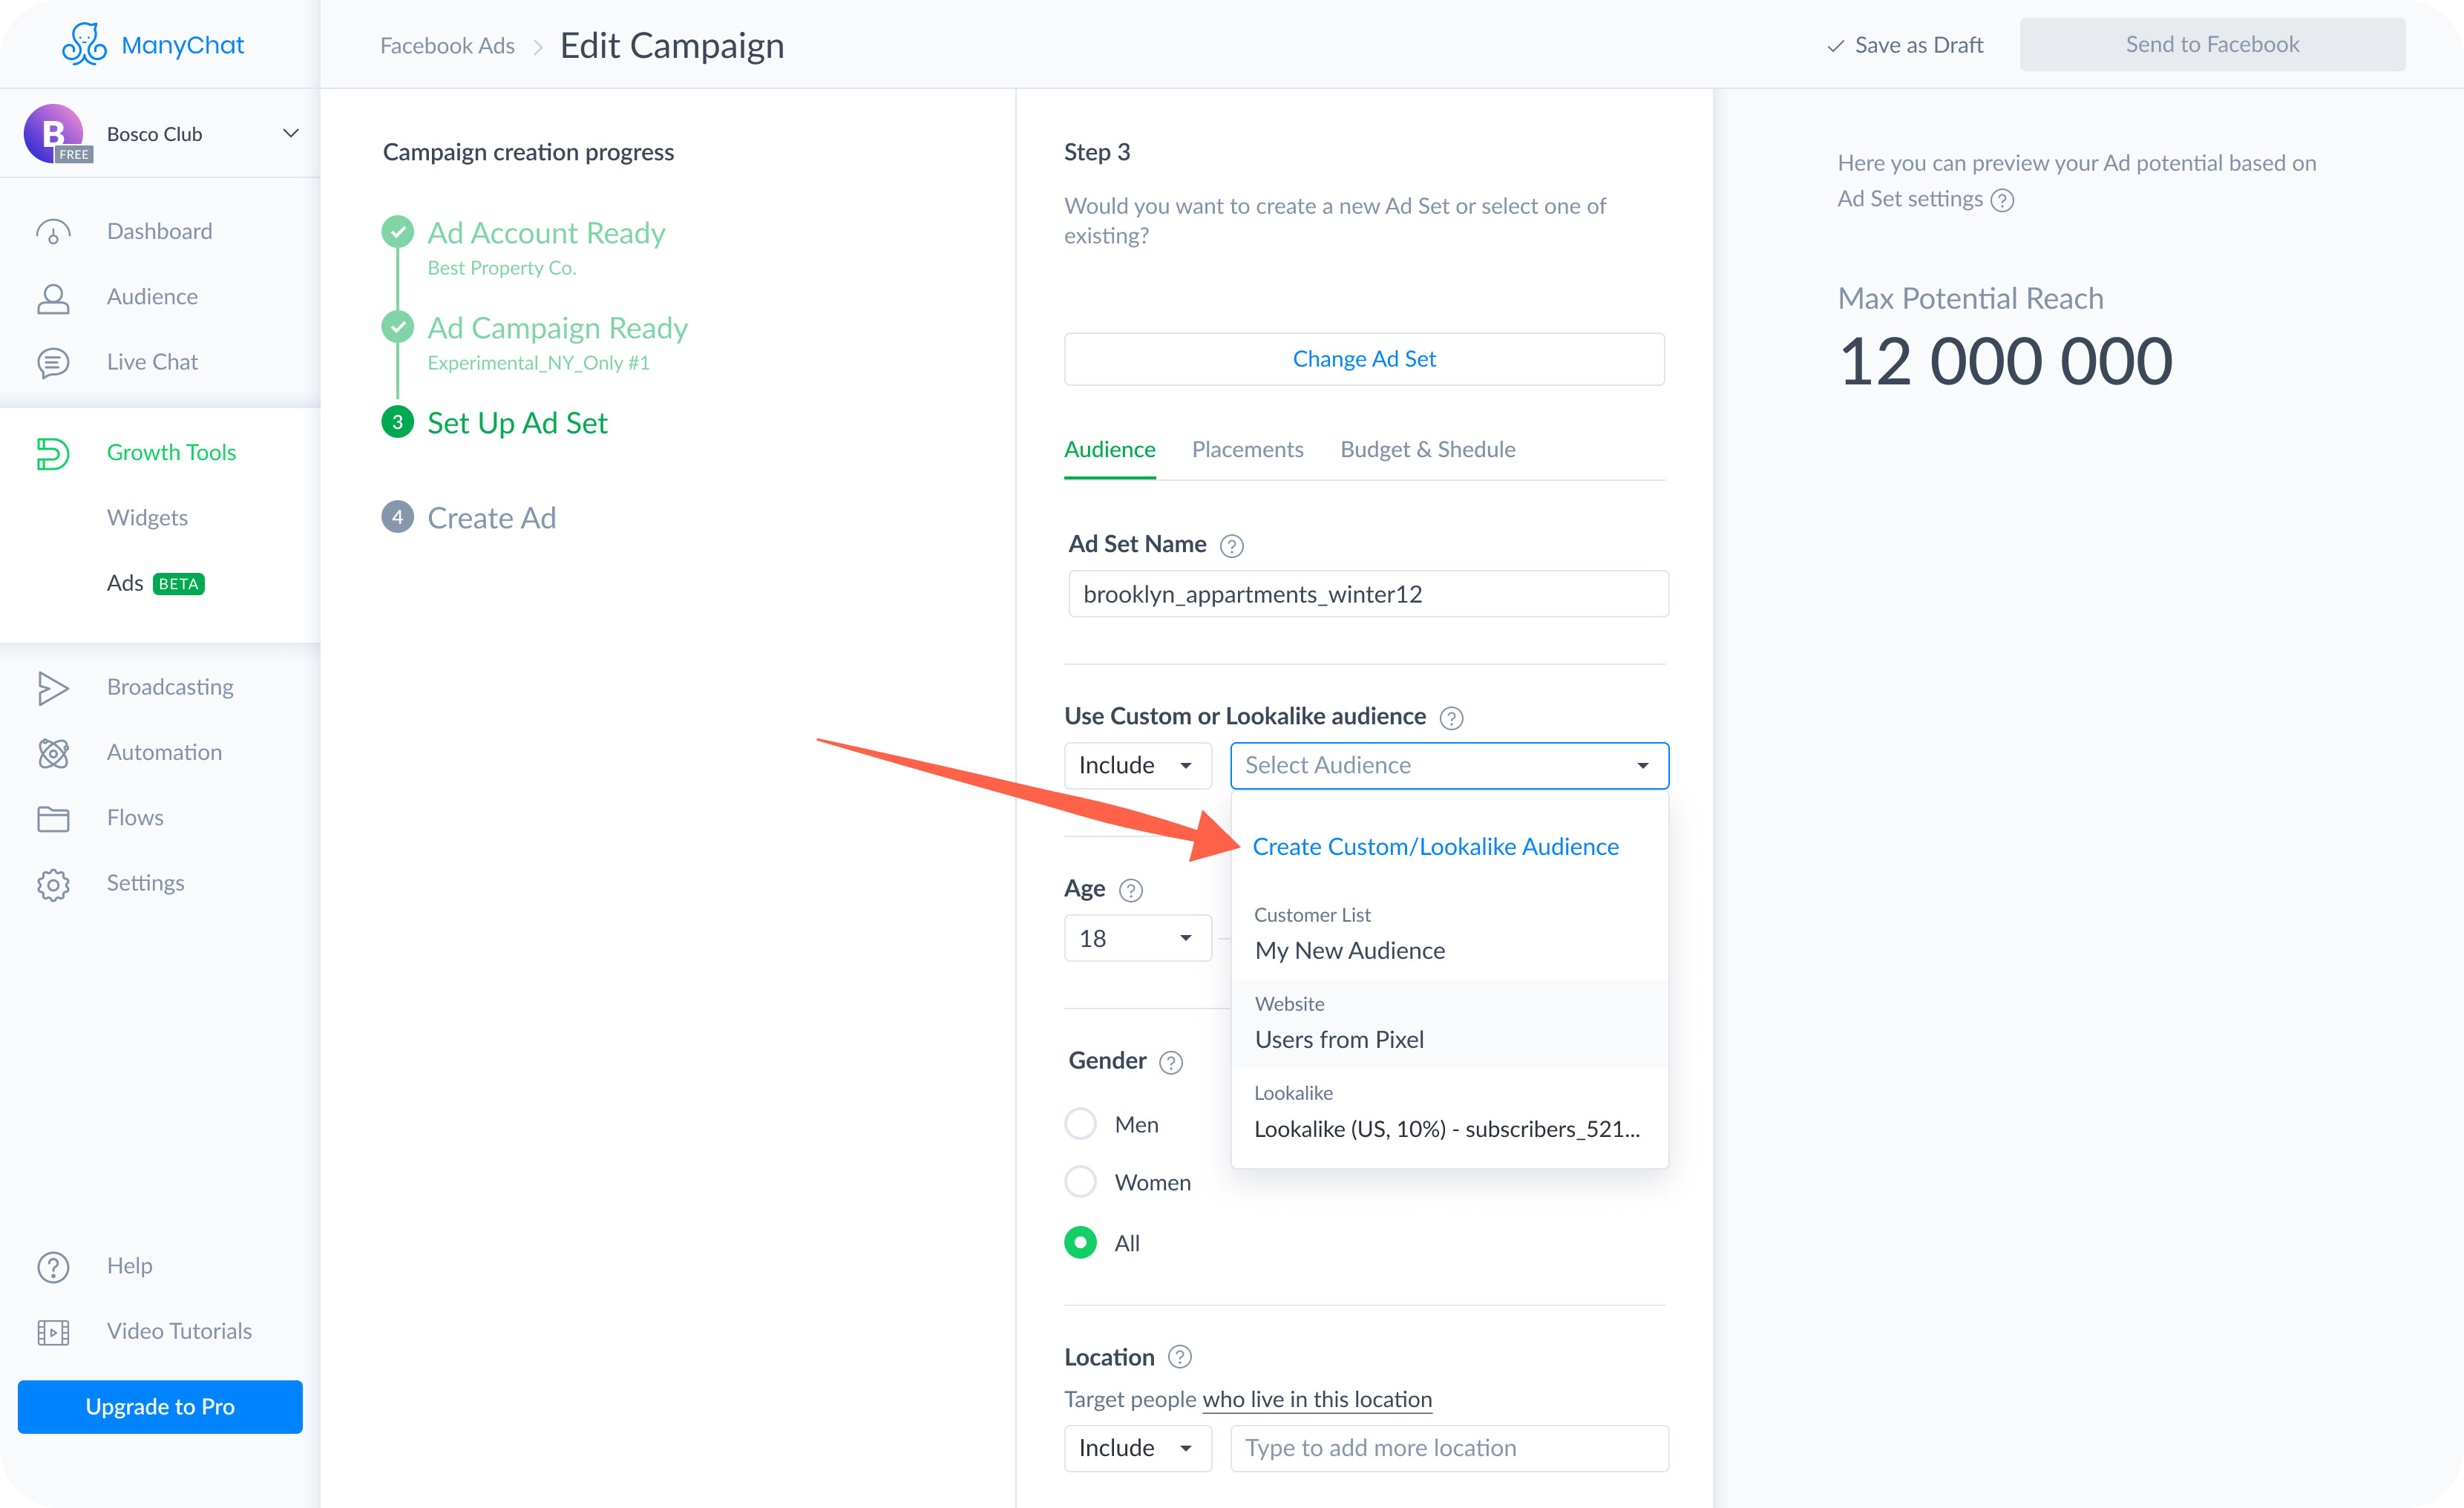Image resolution: width=2464 pixels, height=1508 pixels.
Task: Select Growth Tools menu item
Action: pyautogui.click(x=171, y=452)
